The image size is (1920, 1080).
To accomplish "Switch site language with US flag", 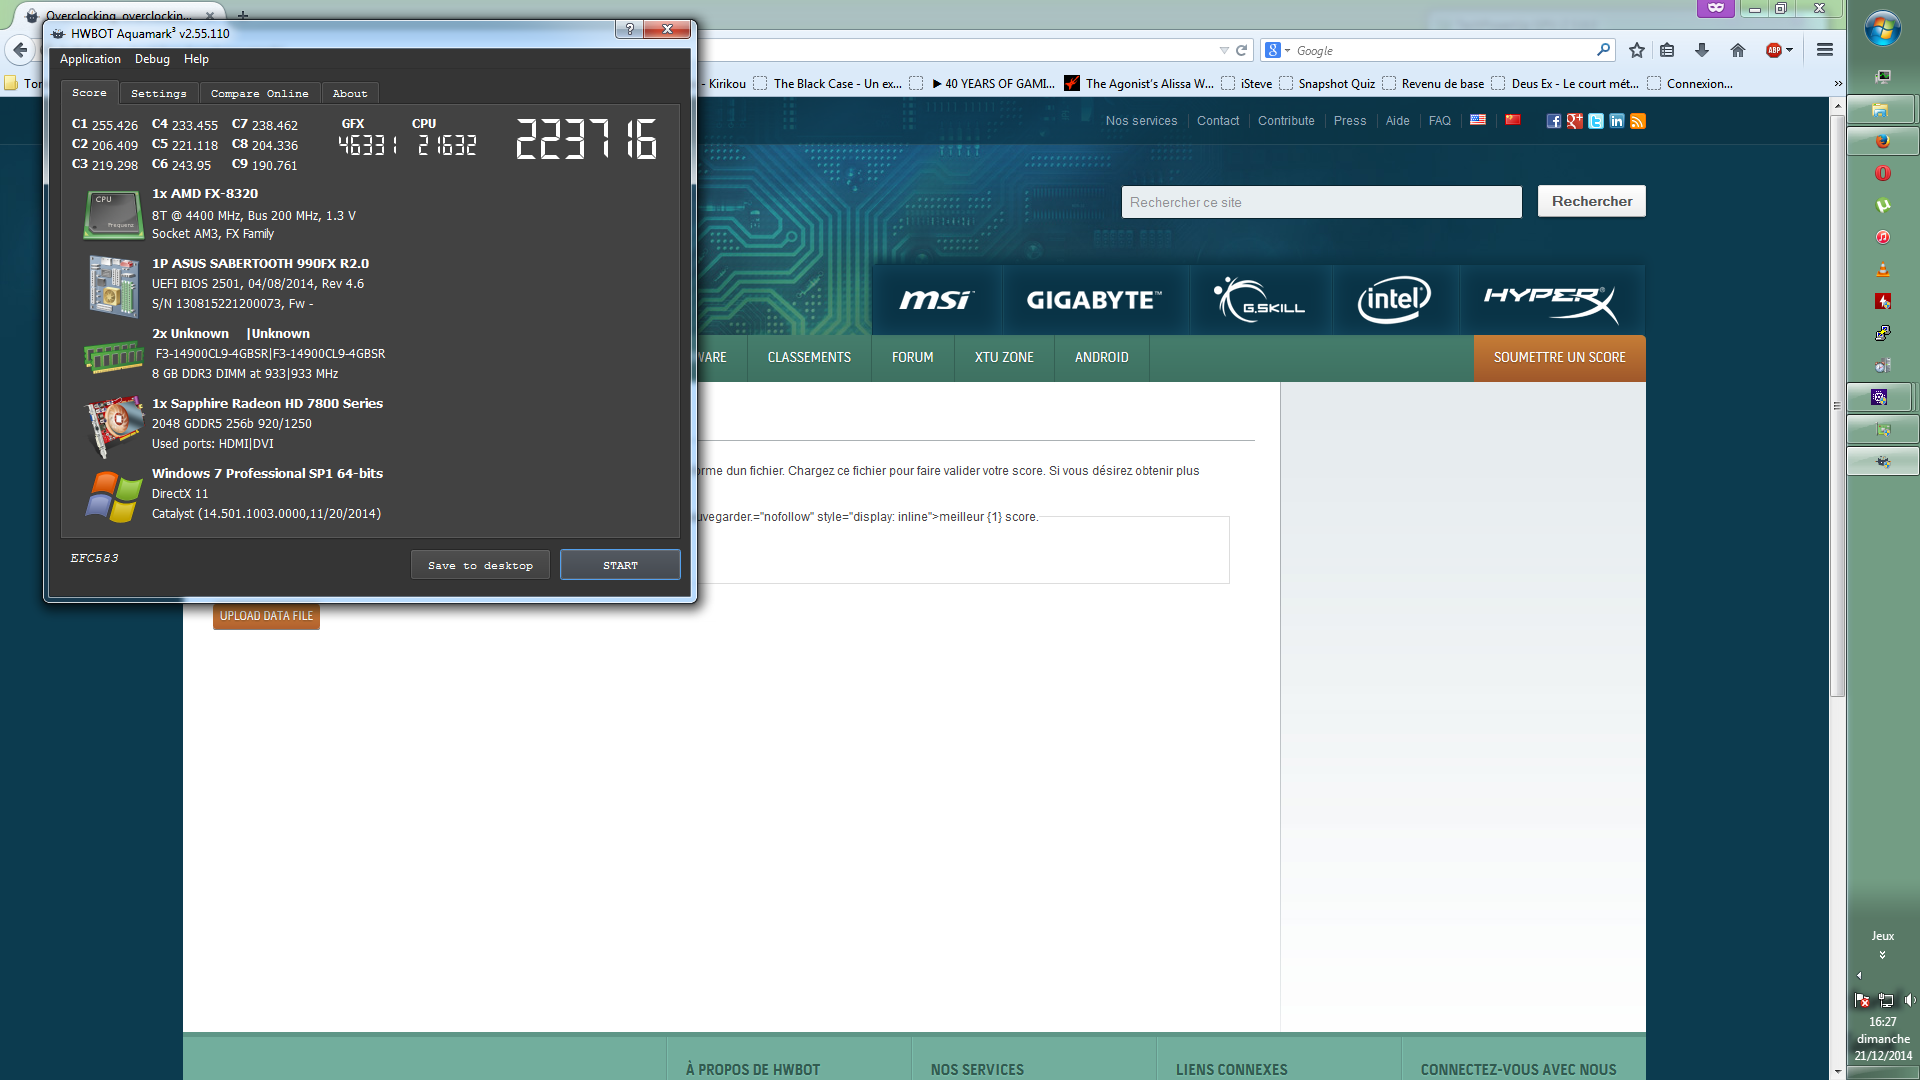I will click(1477, 120).
